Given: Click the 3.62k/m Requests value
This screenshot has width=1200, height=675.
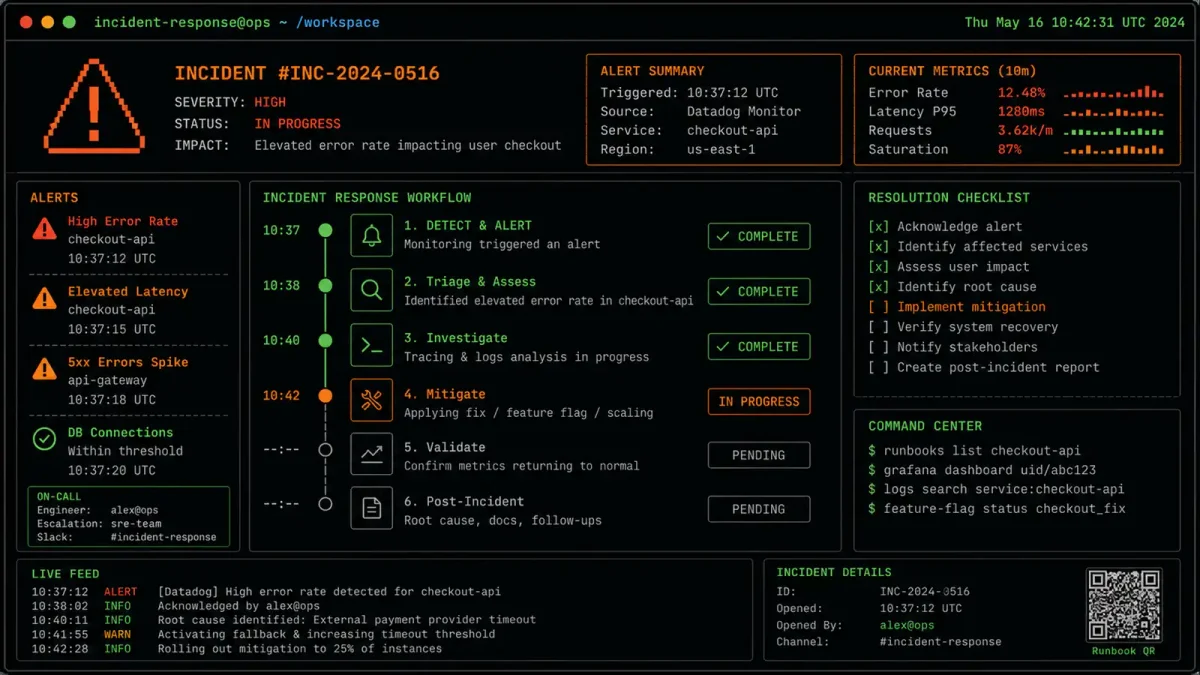Looking at the screenshot, I should click(1025, 130).
